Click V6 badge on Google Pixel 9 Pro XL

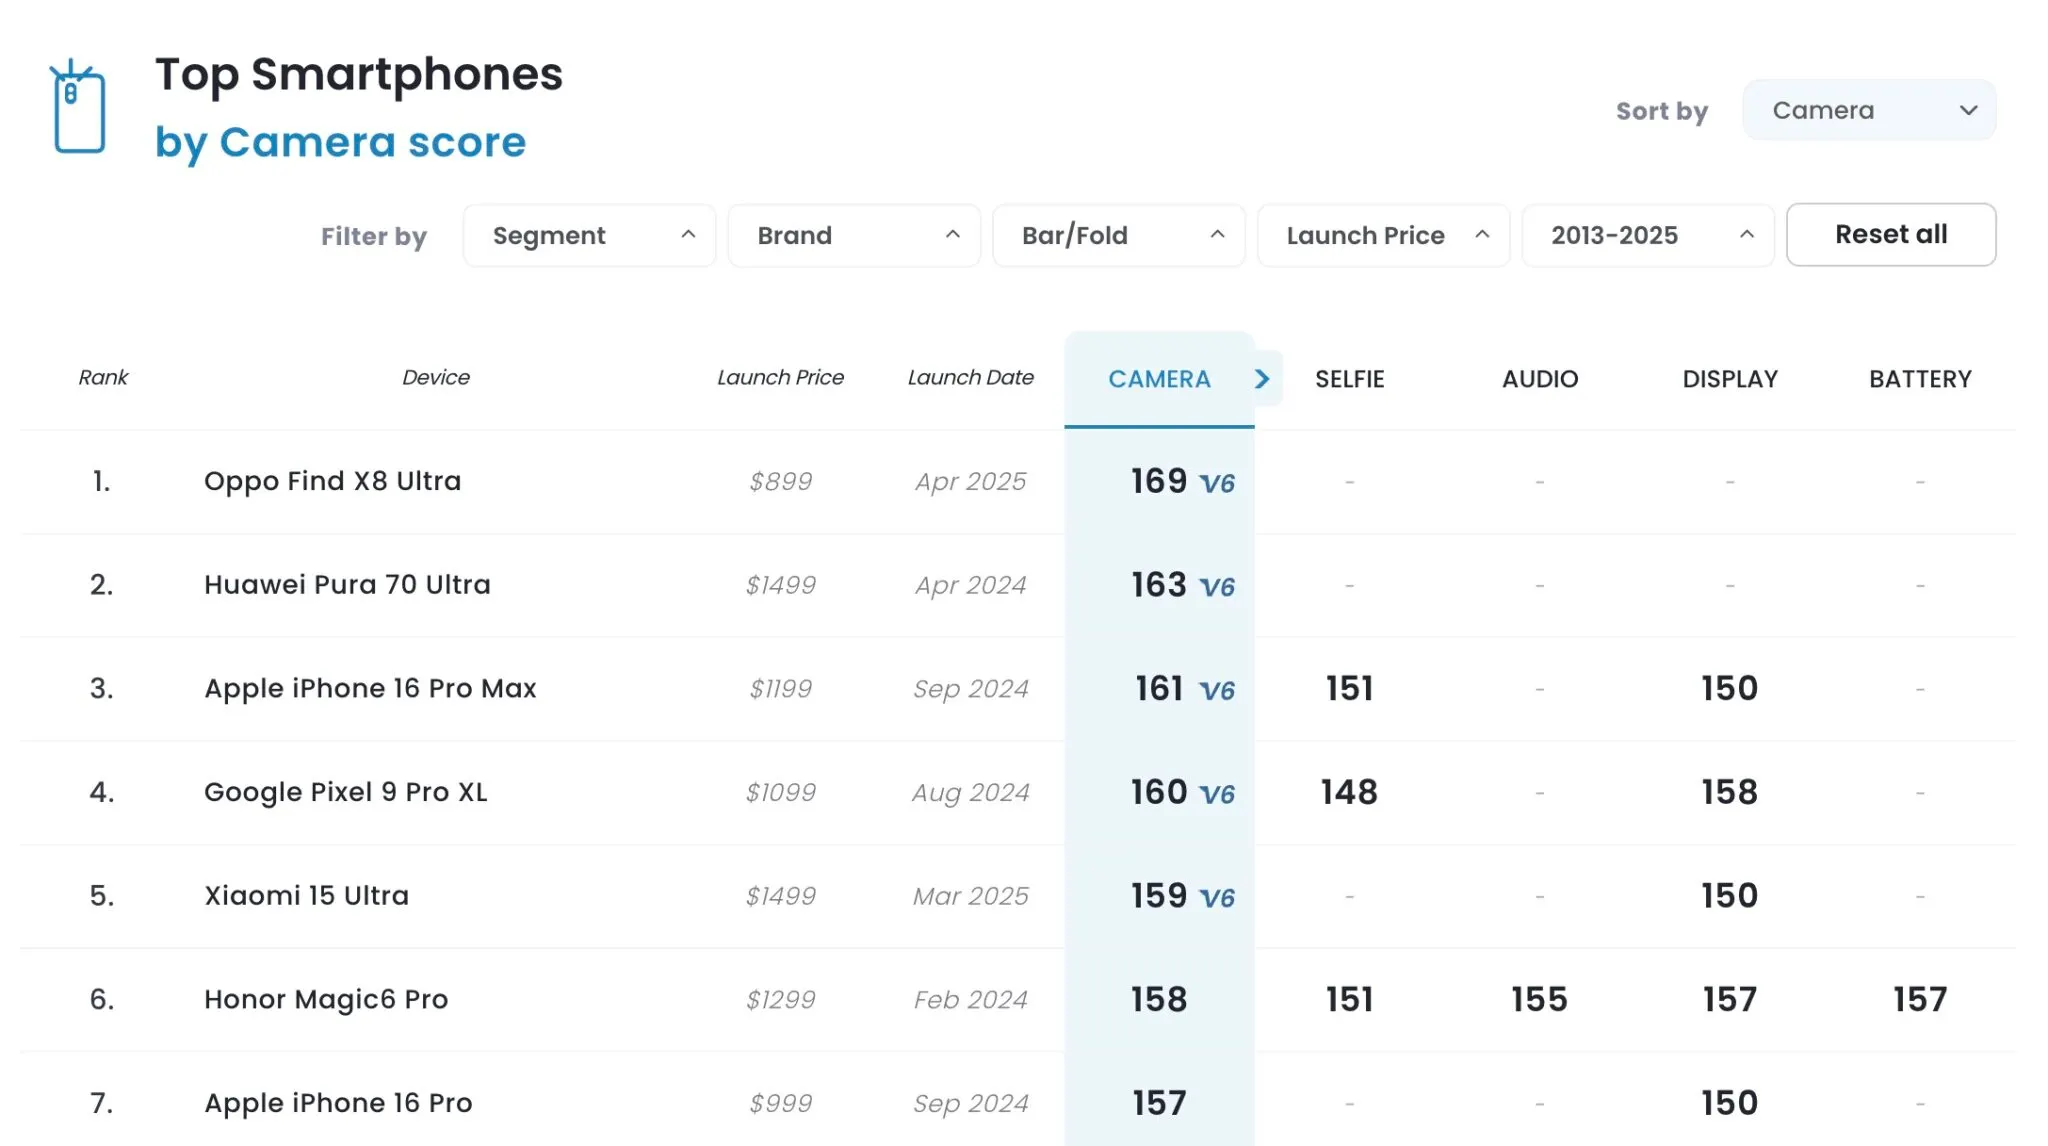[1217, 795]
